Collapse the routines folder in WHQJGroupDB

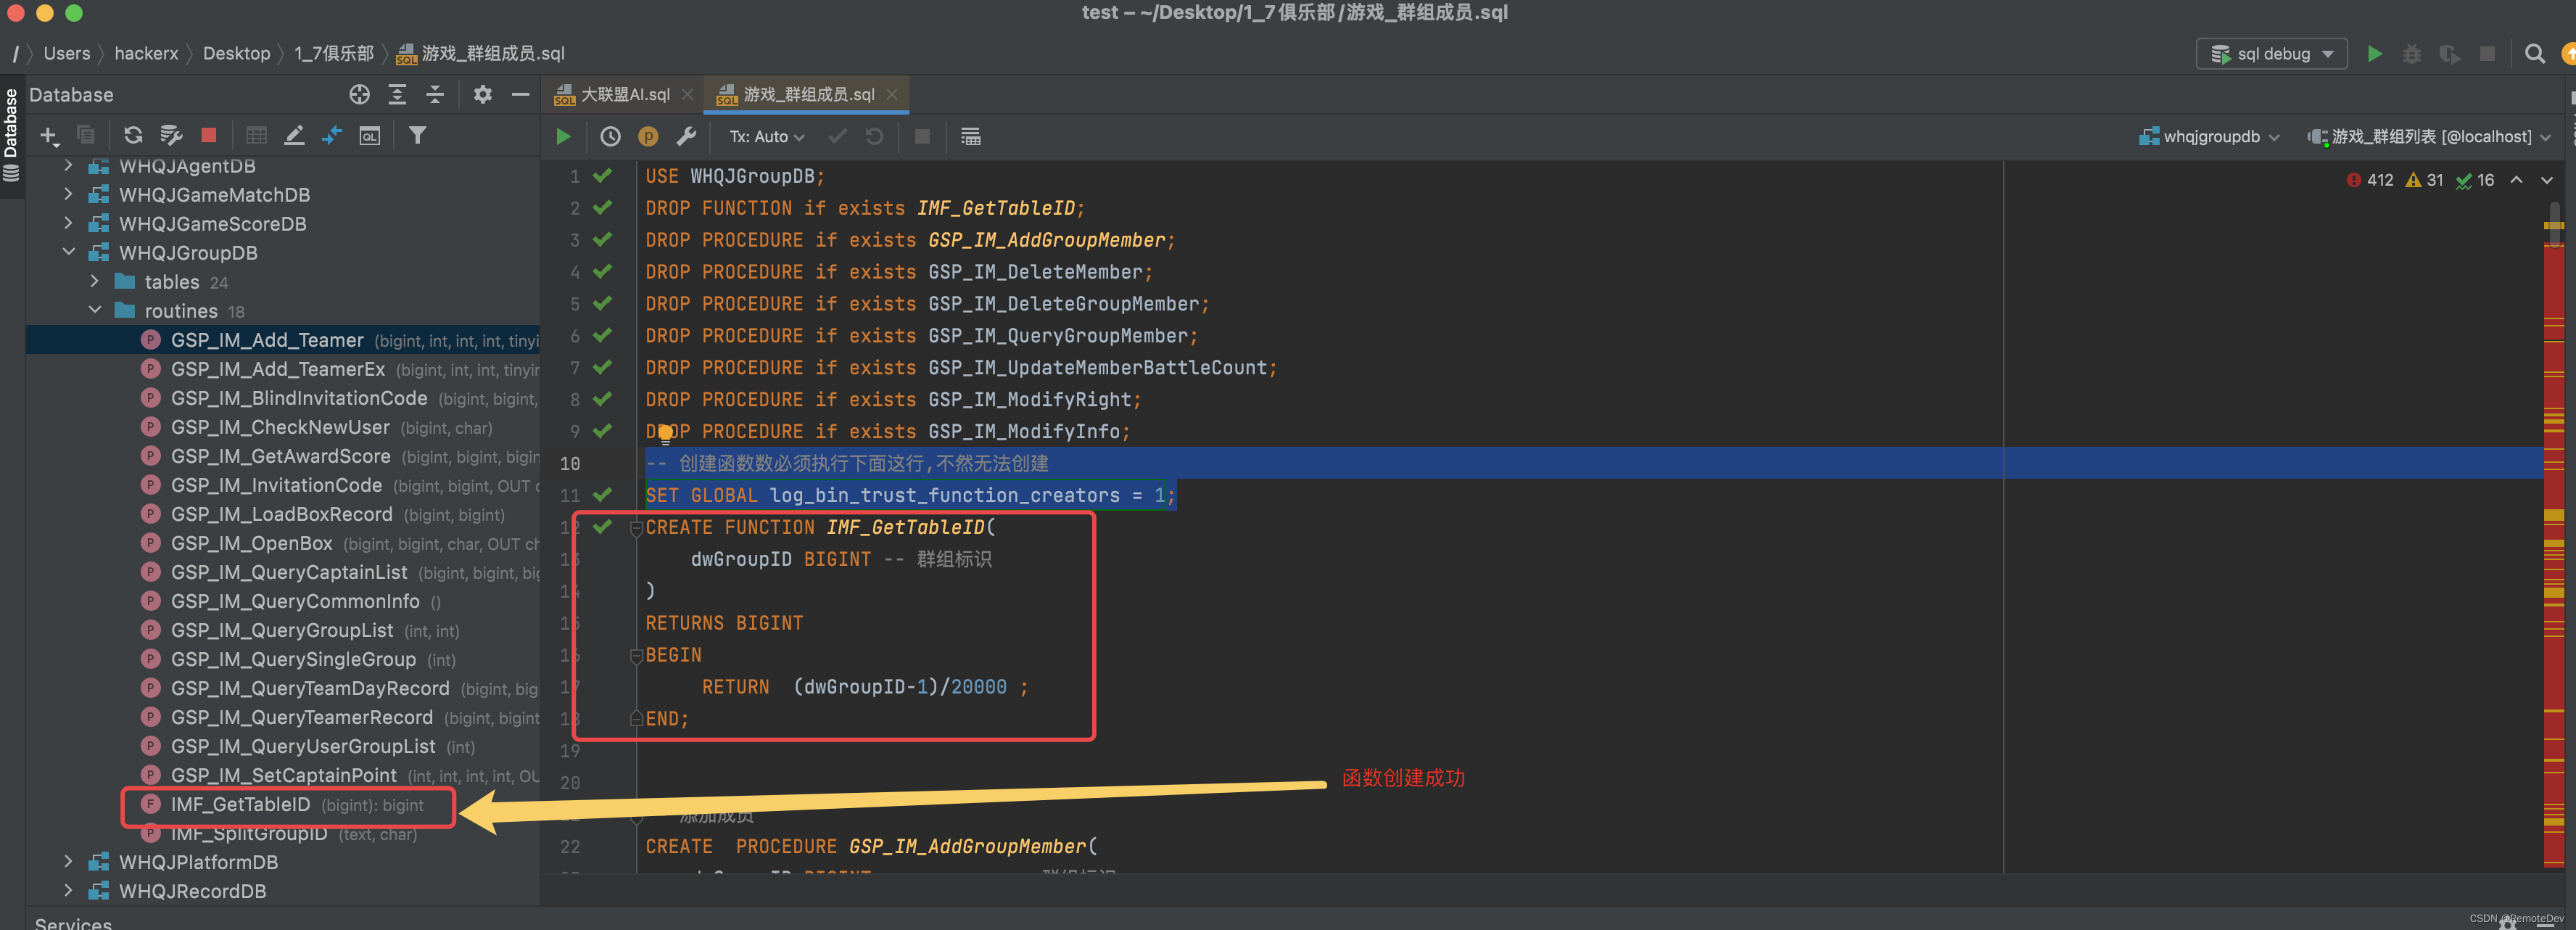(95, 310)
